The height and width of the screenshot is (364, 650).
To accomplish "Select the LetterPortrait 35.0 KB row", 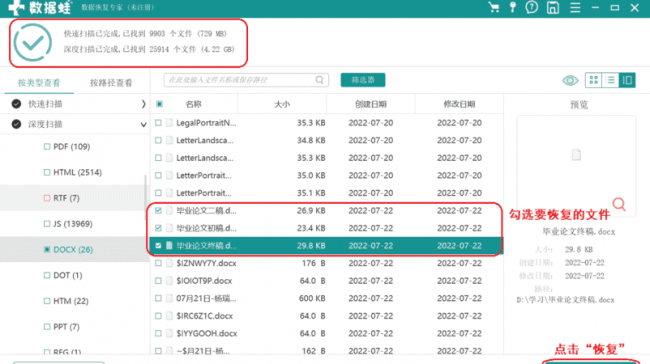I will click(x=327, y=175).
